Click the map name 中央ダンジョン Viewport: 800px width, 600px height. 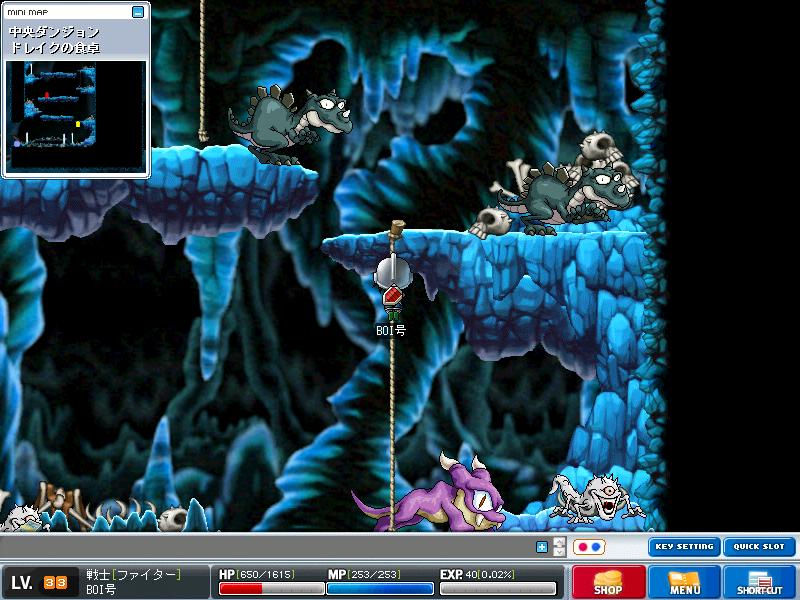(x=54, y=32)
